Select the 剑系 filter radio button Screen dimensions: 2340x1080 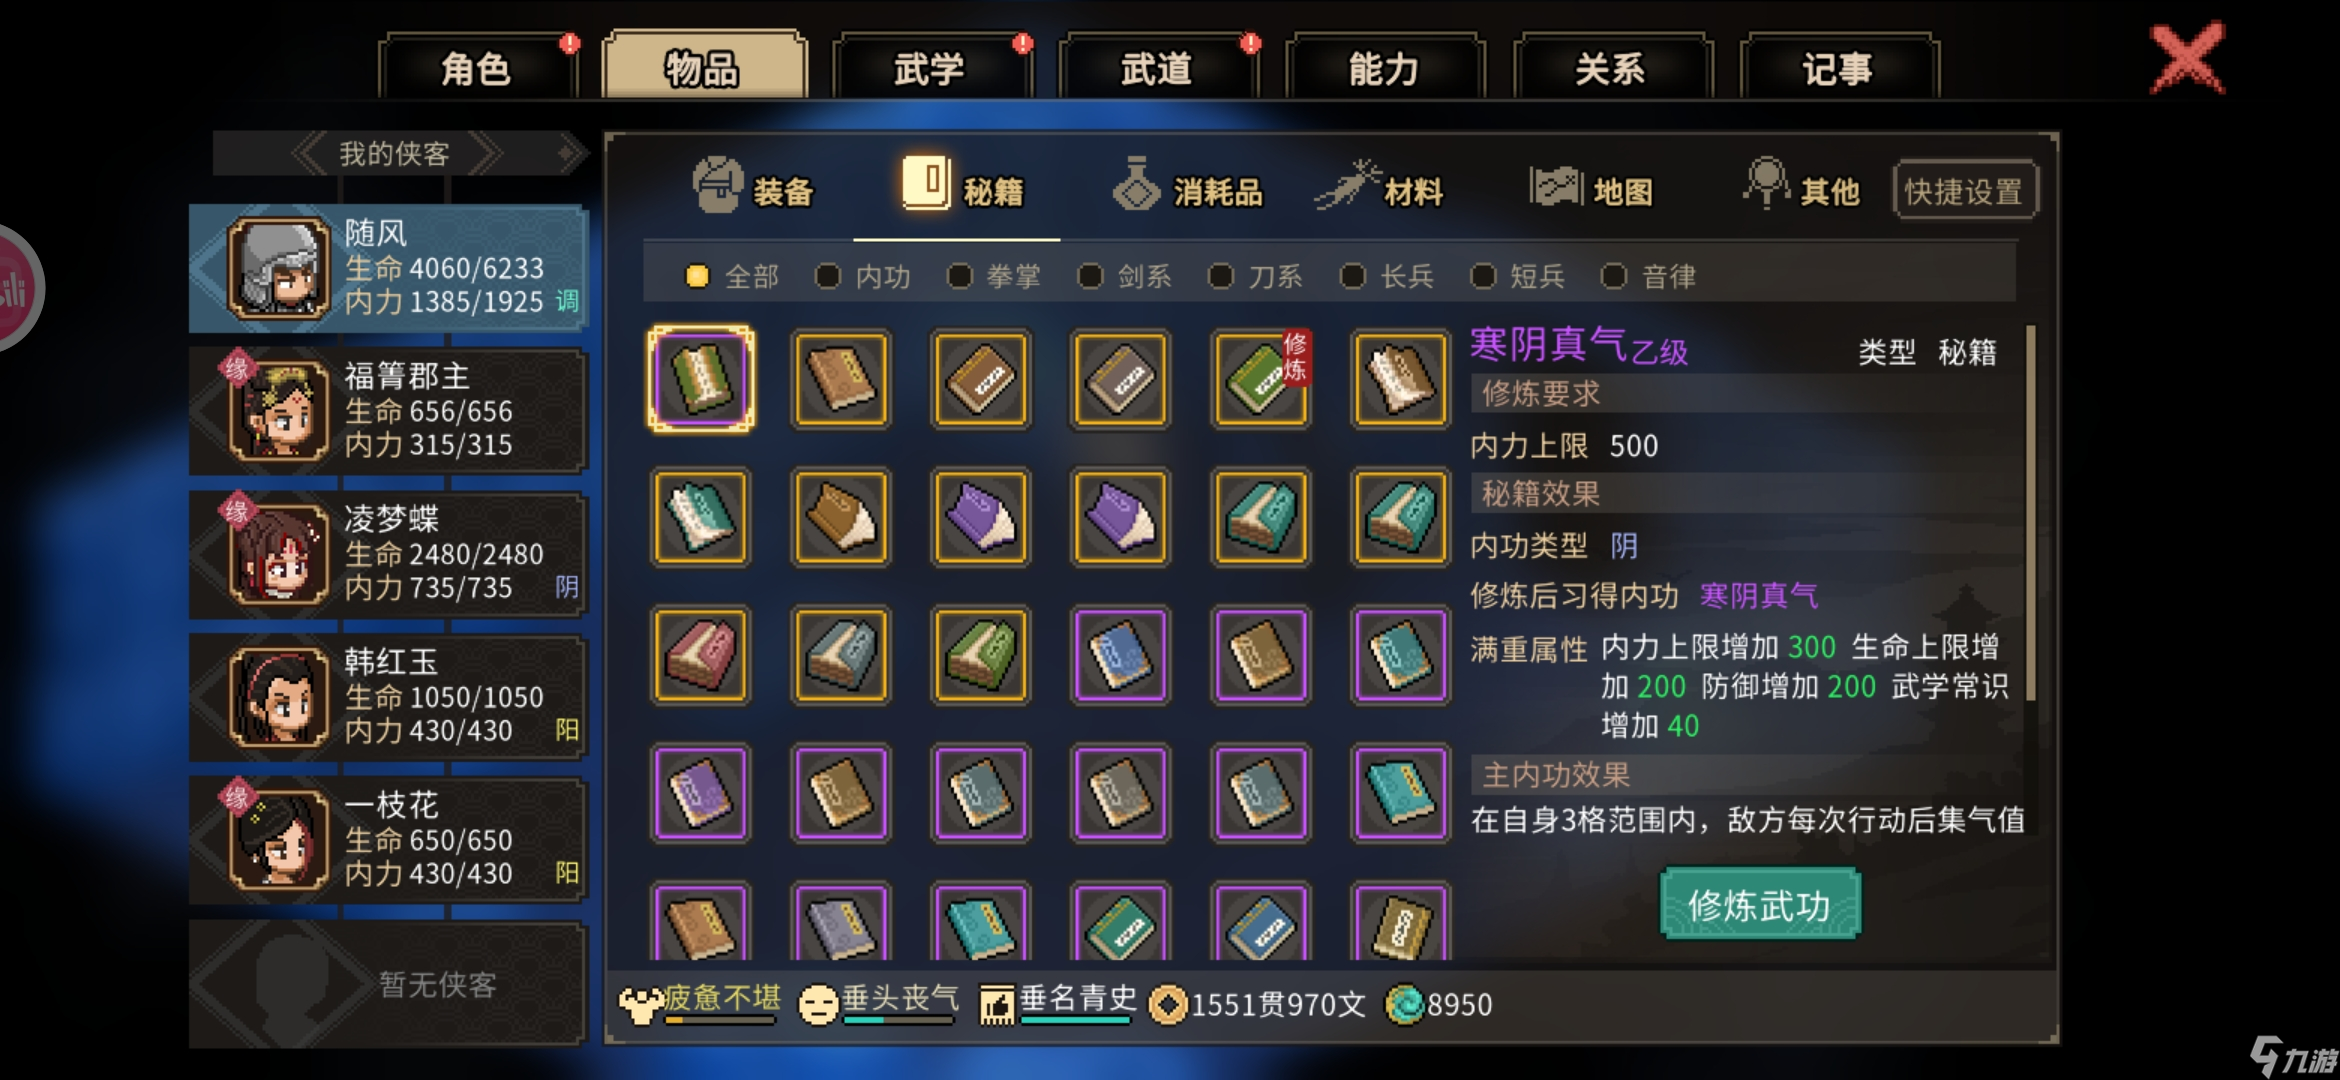pyautogui.click(x=1090, y=276)
